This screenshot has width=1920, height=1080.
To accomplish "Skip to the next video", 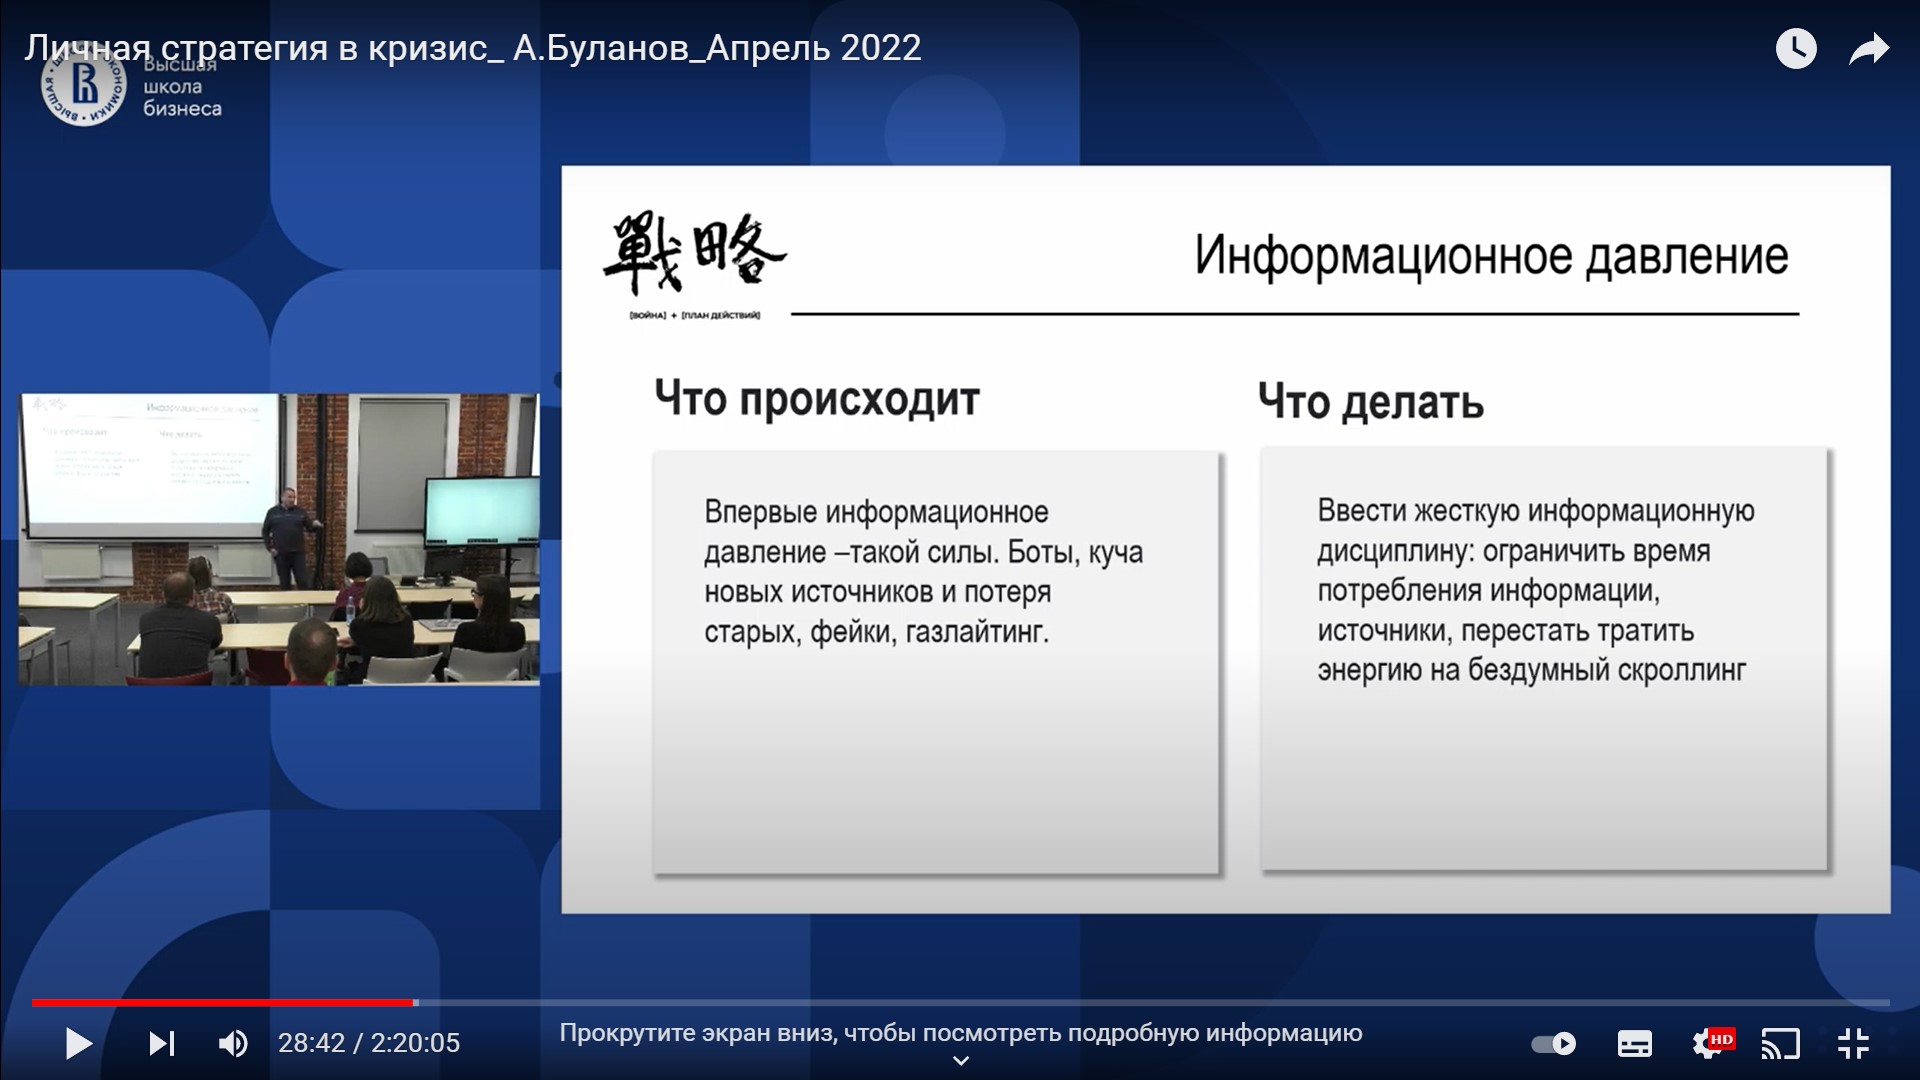I will pos(161,1044).
